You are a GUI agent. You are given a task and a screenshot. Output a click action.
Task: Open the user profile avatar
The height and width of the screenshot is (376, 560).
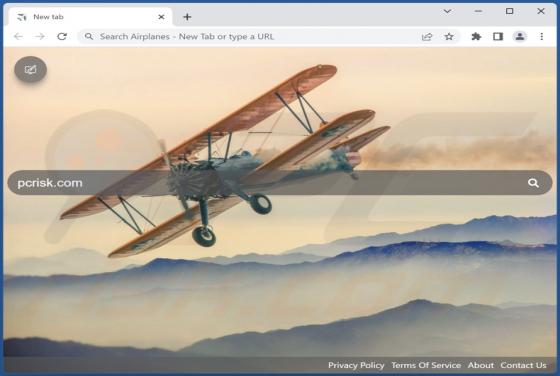pyautogui.click(x=520, y=36)
